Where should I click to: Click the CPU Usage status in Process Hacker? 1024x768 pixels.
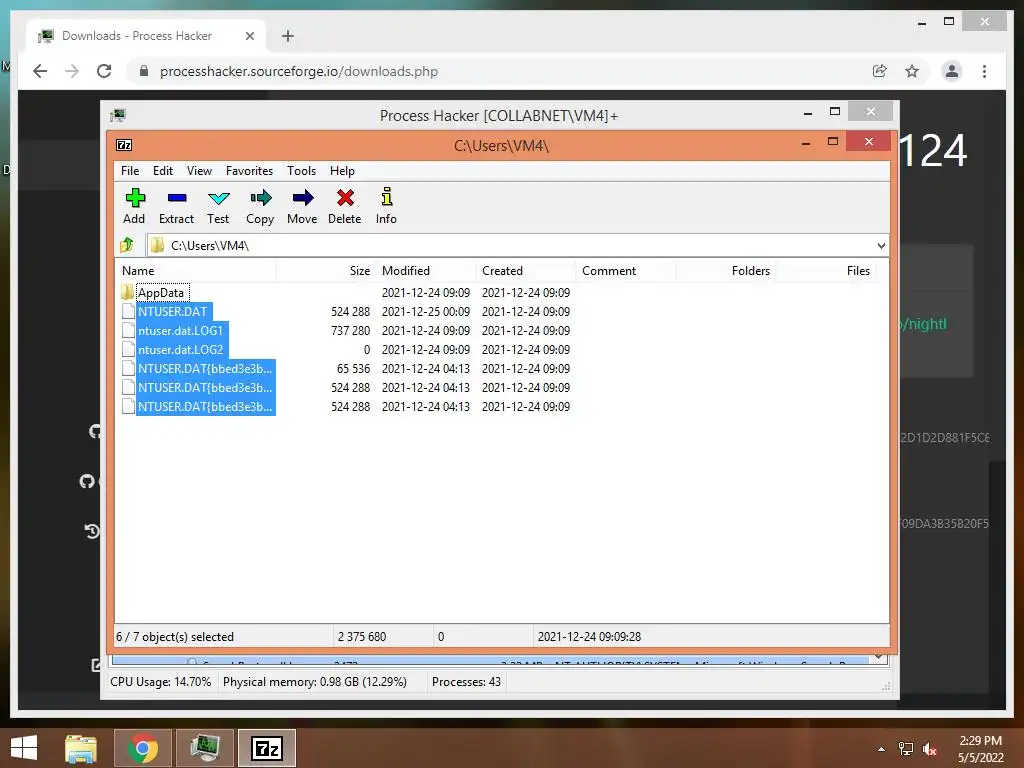(161, 682)
